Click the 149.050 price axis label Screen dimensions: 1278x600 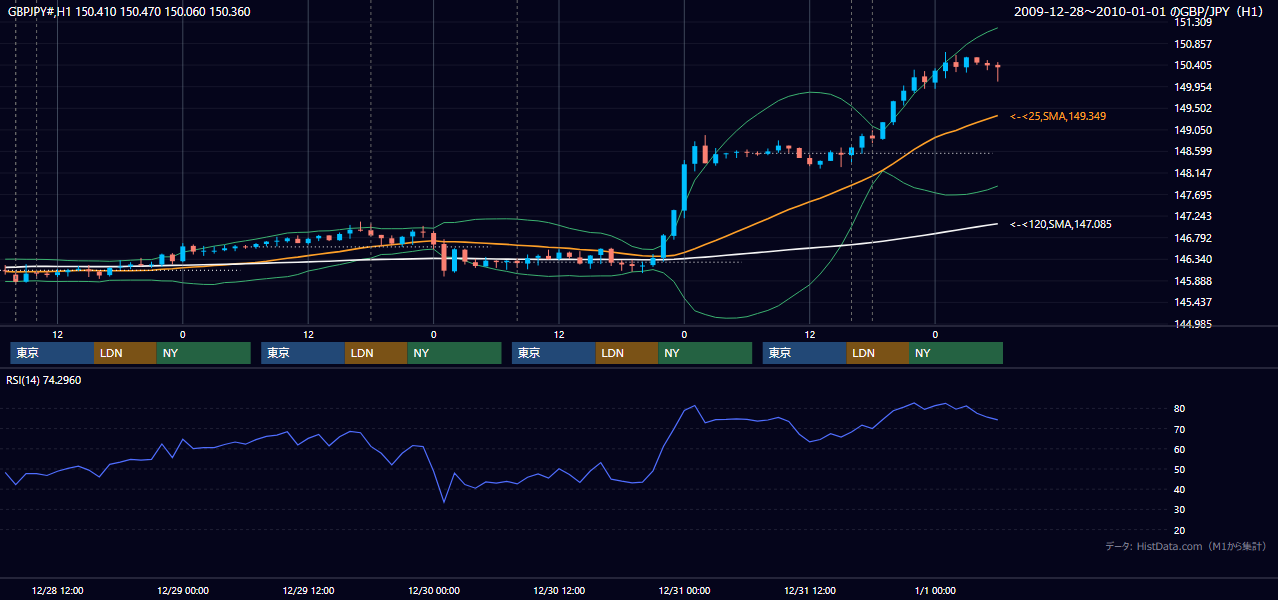(x=1193, y=130)
